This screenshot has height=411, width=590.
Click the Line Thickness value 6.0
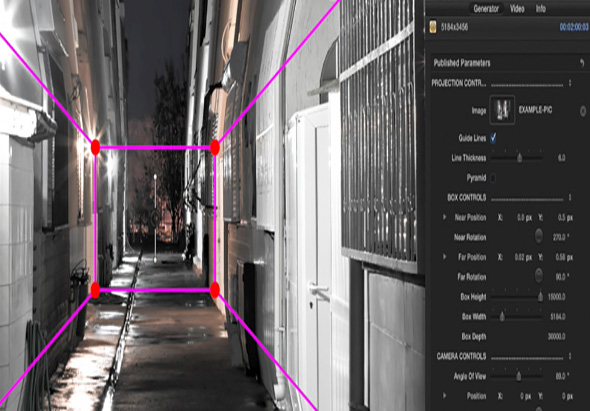pos(561,158)
